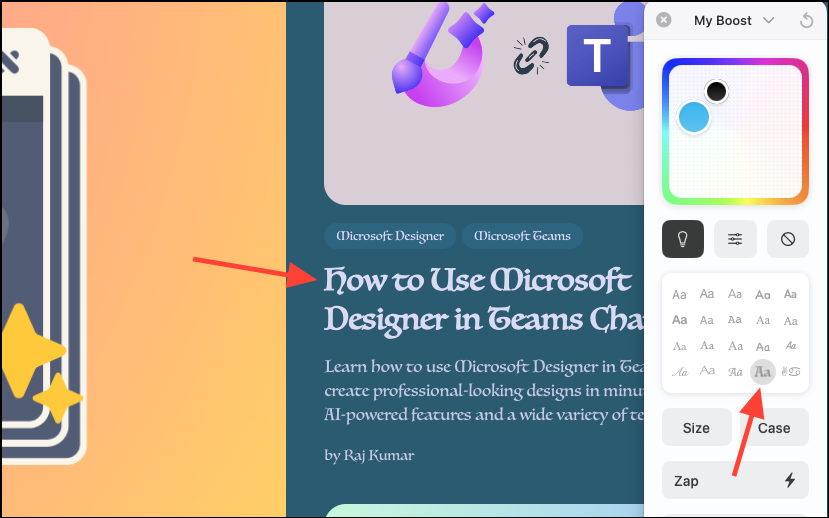Click the blue color handle in picker

click(x=694, y=117)
